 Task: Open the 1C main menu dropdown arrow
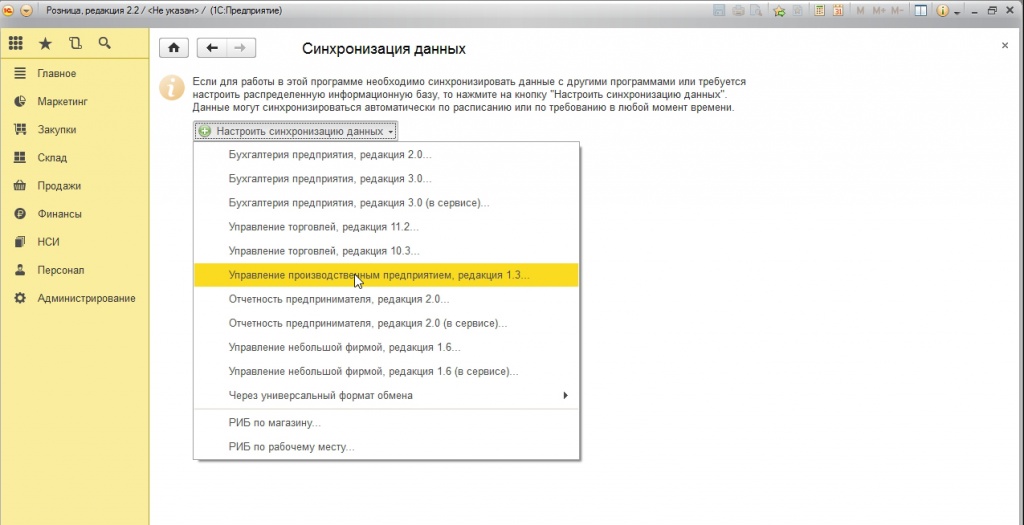tap(25, 10)
